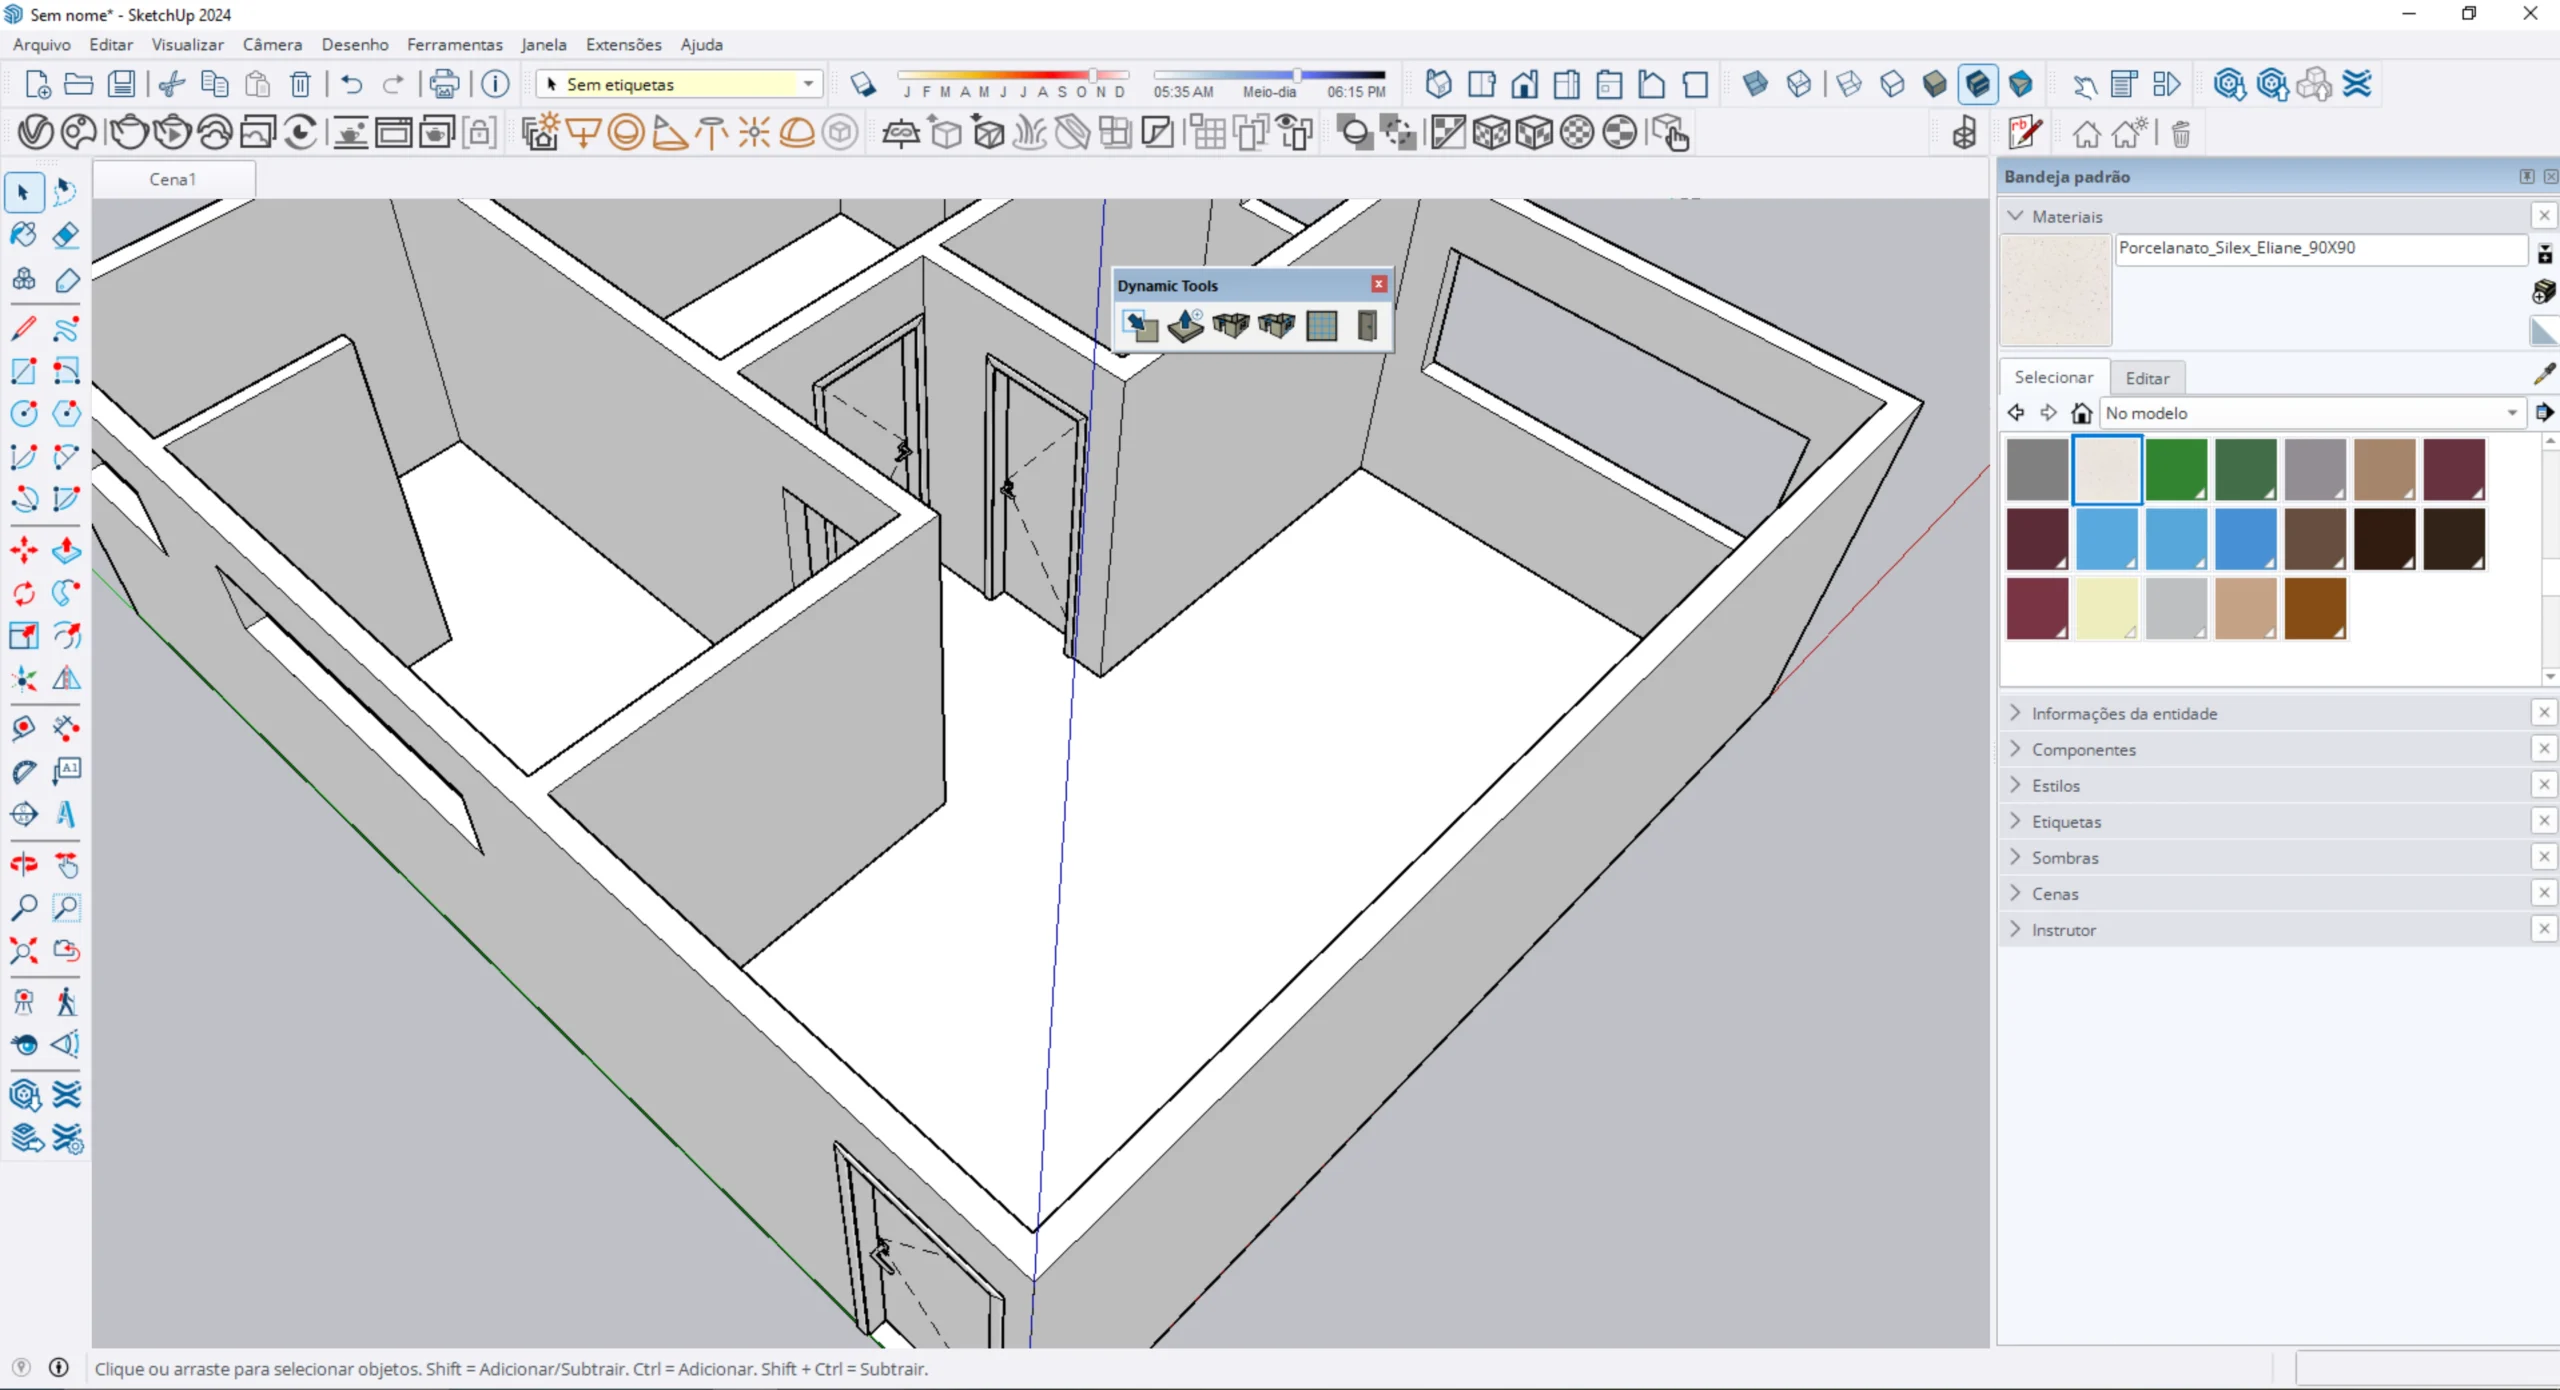Select the Eraser tool

(x=66, y=235)
